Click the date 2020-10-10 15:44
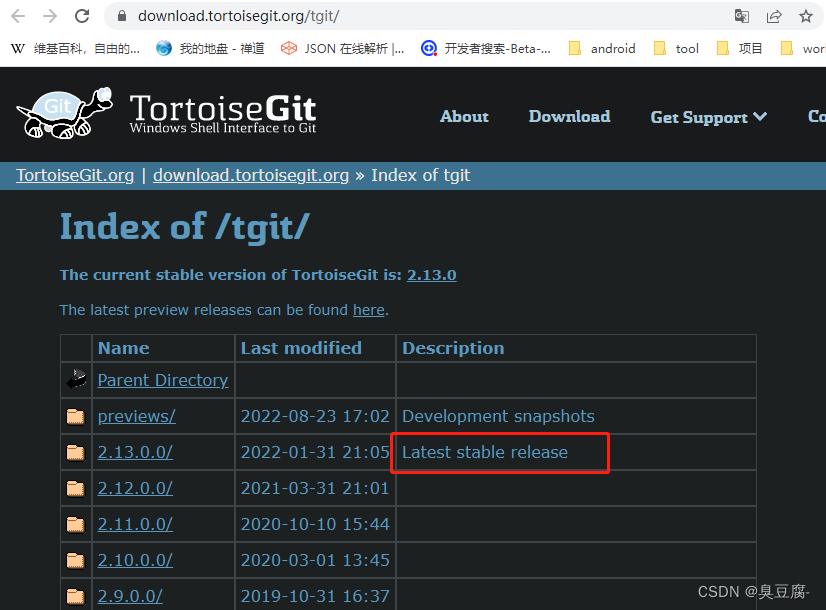Screen dimensions: 826x610 315,524
